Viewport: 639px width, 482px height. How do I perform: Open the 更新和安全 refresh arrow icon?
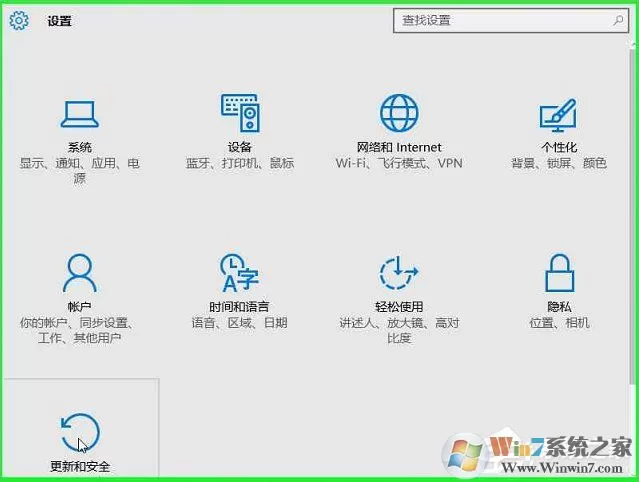click(x=80, y=433)
